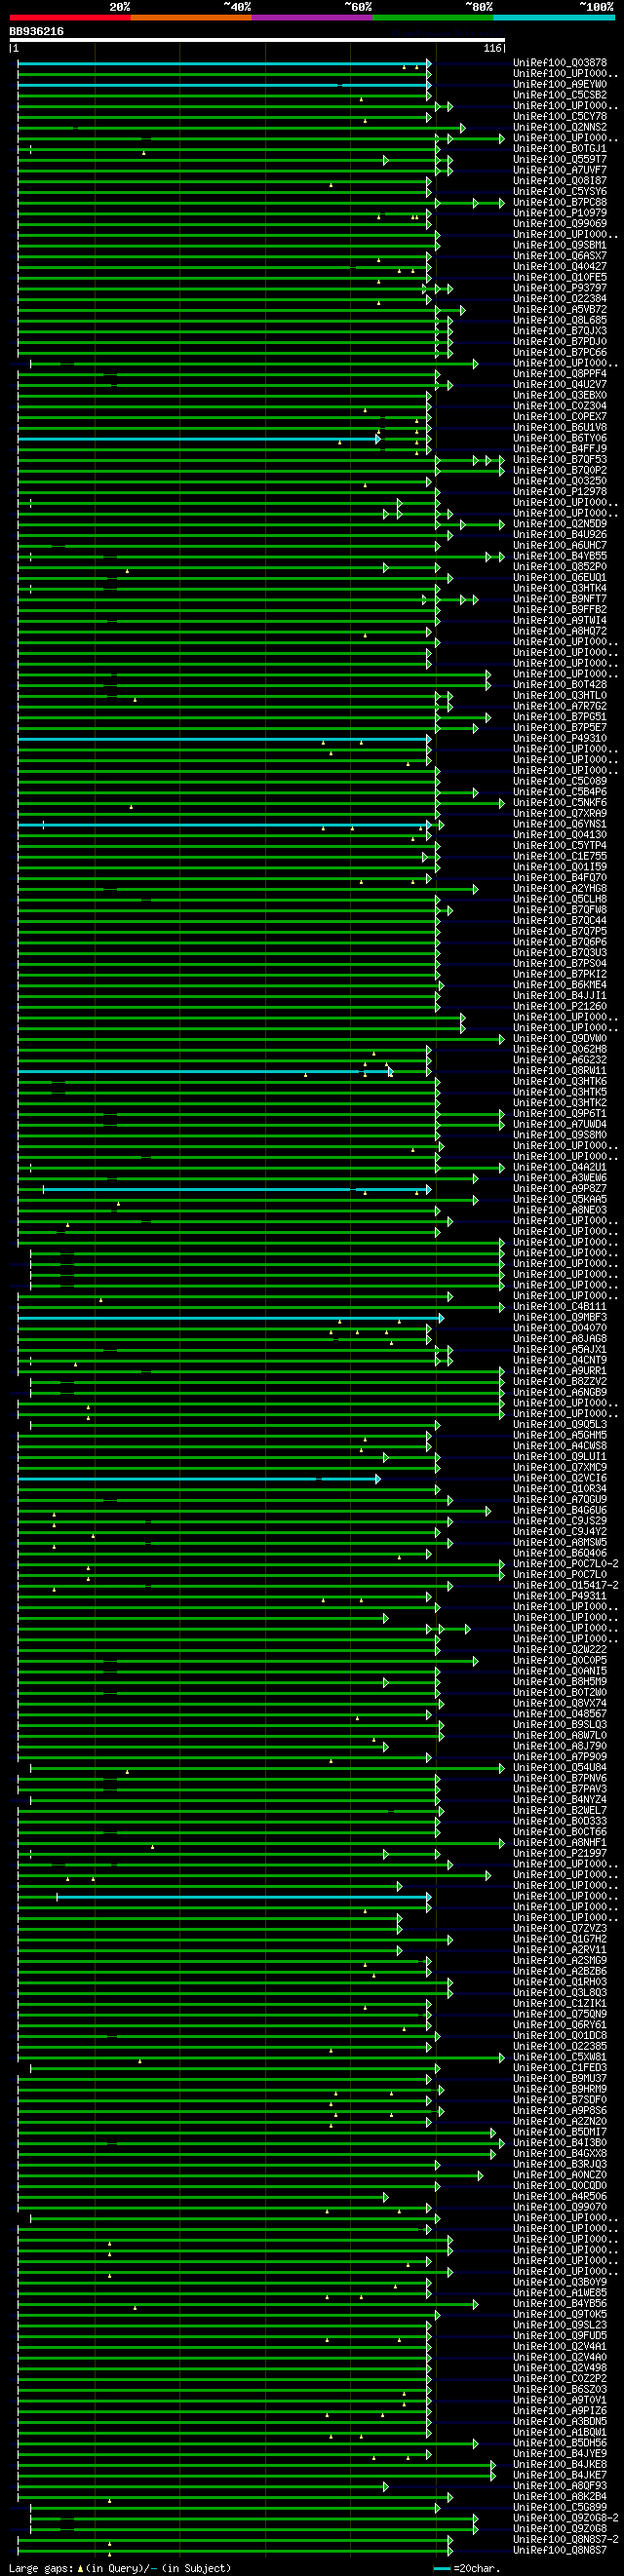
Task: Open the UniRef100_A9P8Z7 entry
Action: [x=560, y=1188]
